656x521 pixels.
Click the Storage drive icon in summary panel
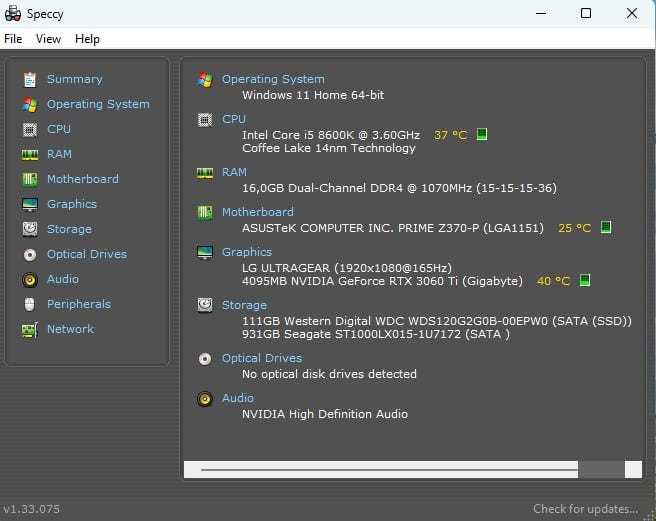click(x=205, y=305)
